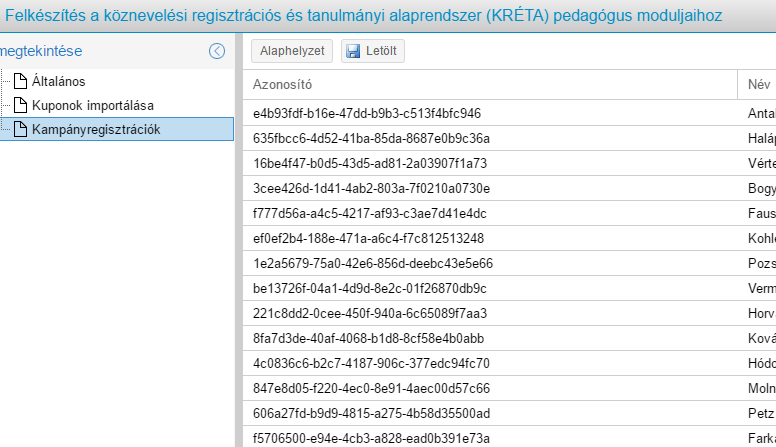Sort by the Név column header
776x447 pixels.
pyautogui.click(x=759, y=85)
